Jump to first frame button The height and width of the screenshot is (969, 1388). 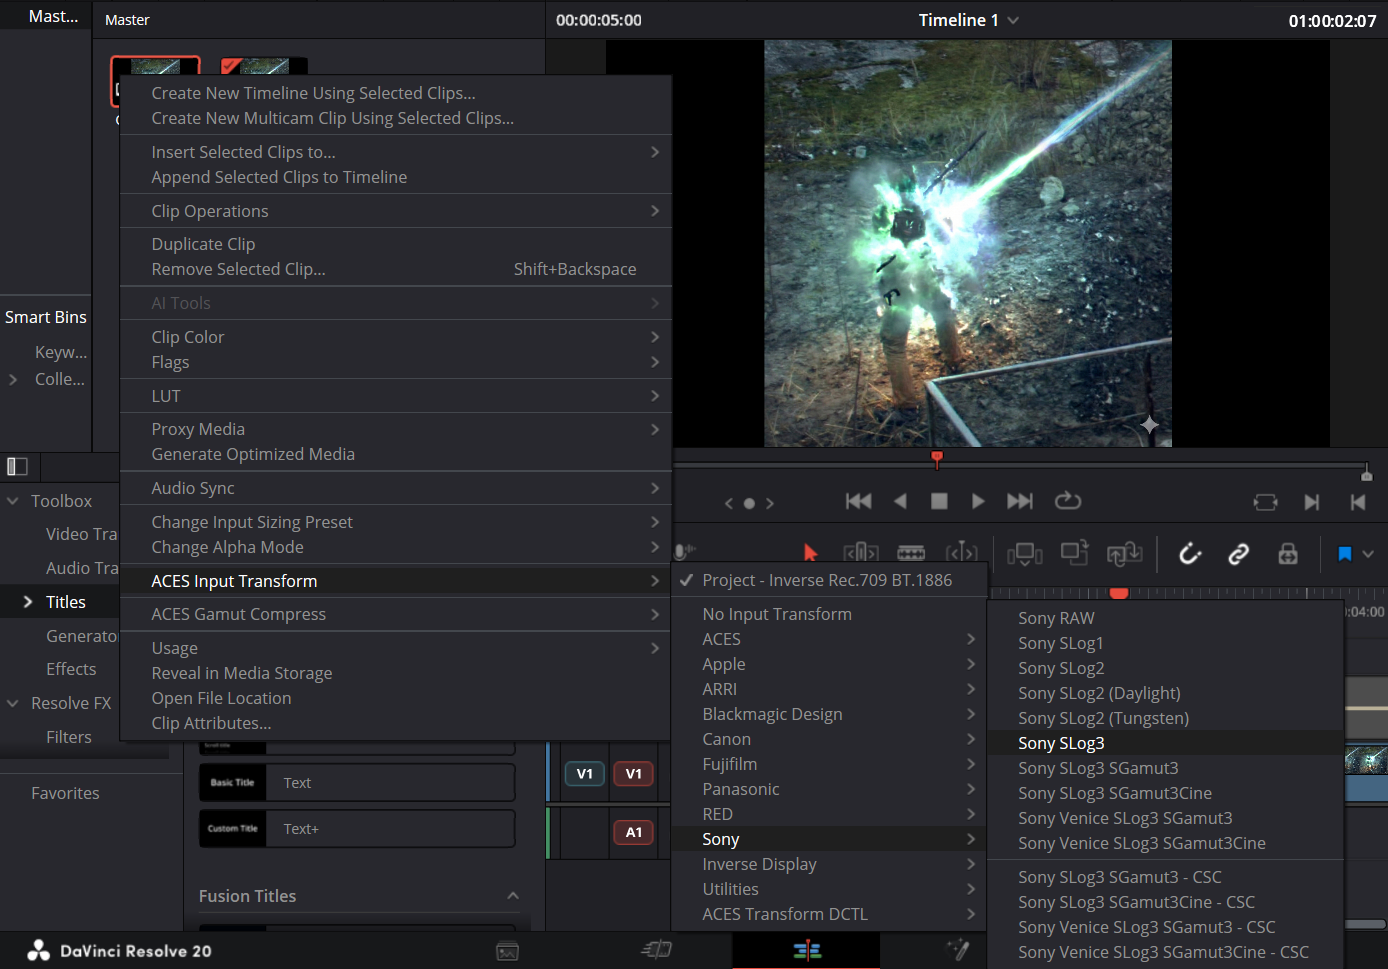[x=858, y=501]
